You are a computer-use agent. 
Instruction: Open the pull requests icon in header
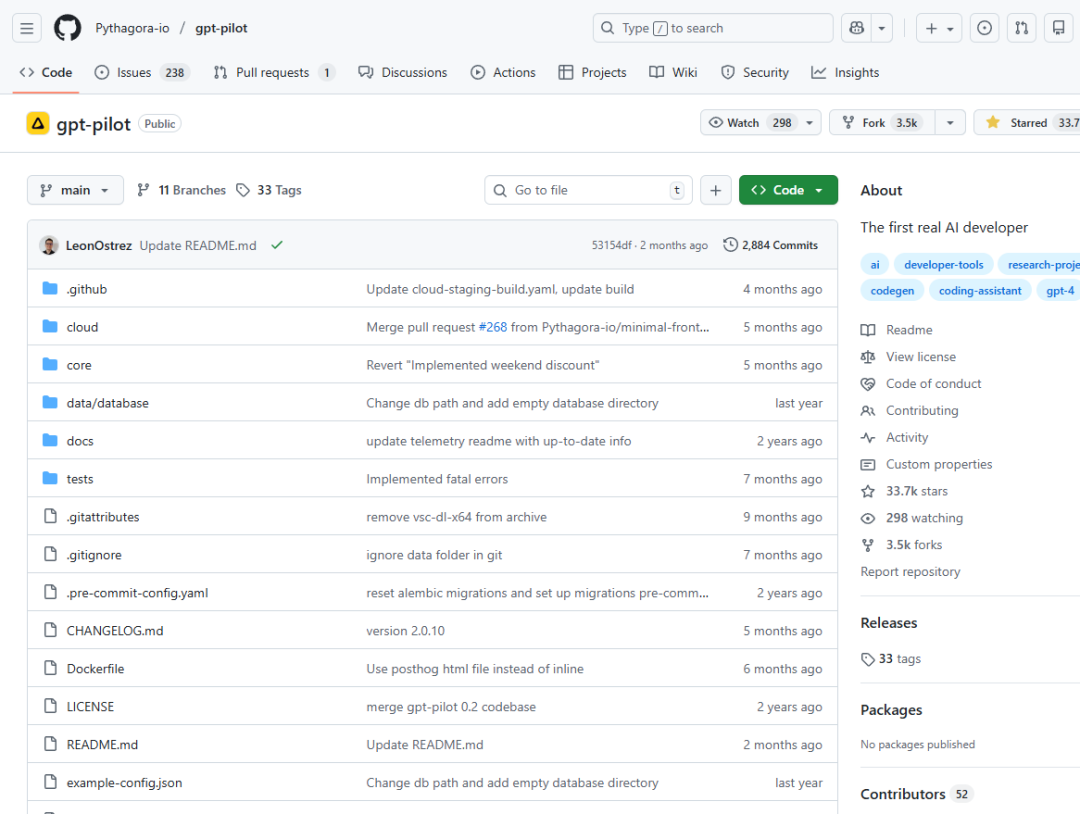1021,28
